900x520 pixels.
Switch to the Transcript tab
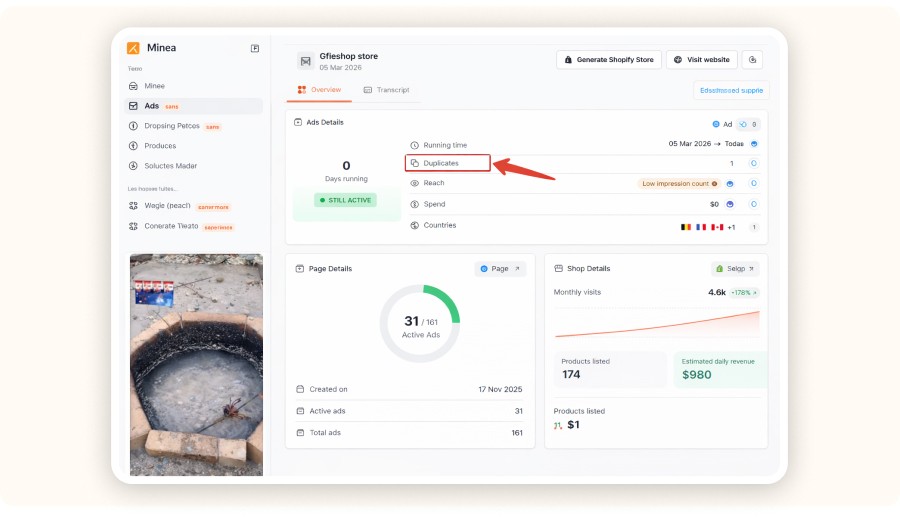pyautogui.click(x=387, y=90)
